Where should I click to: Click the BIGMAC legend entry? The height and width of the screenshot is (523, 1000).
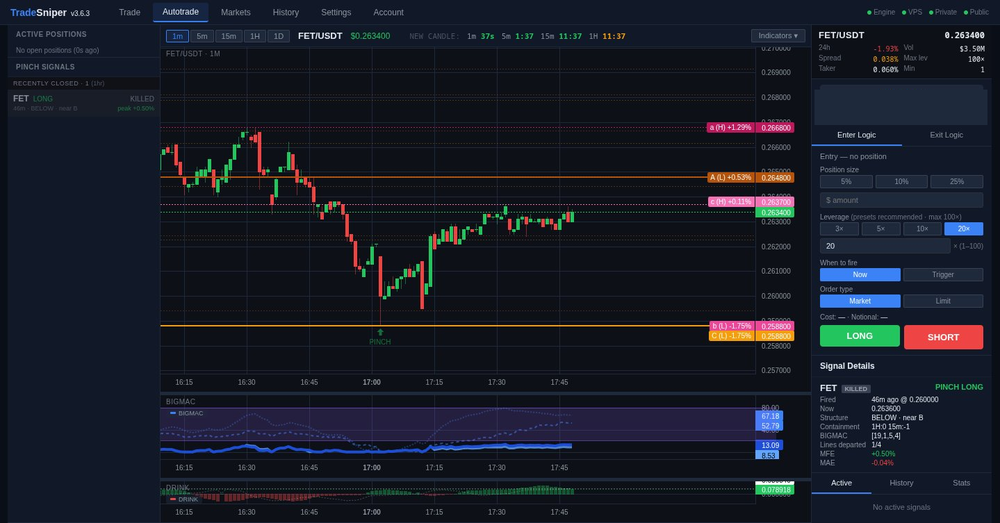click(187, 413)
